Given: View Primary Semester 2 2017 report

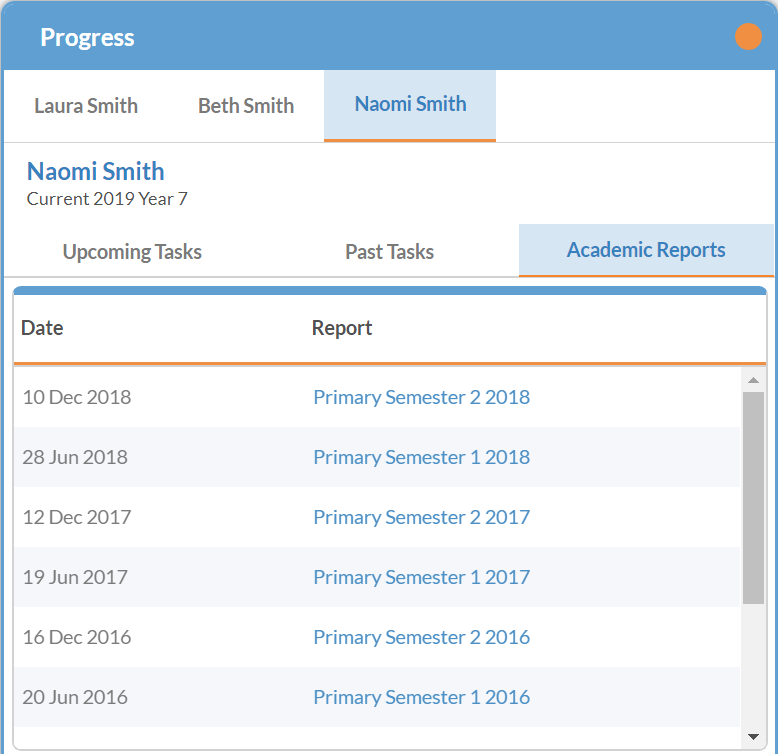Looking at the screenshot, I should coord(421,517).
